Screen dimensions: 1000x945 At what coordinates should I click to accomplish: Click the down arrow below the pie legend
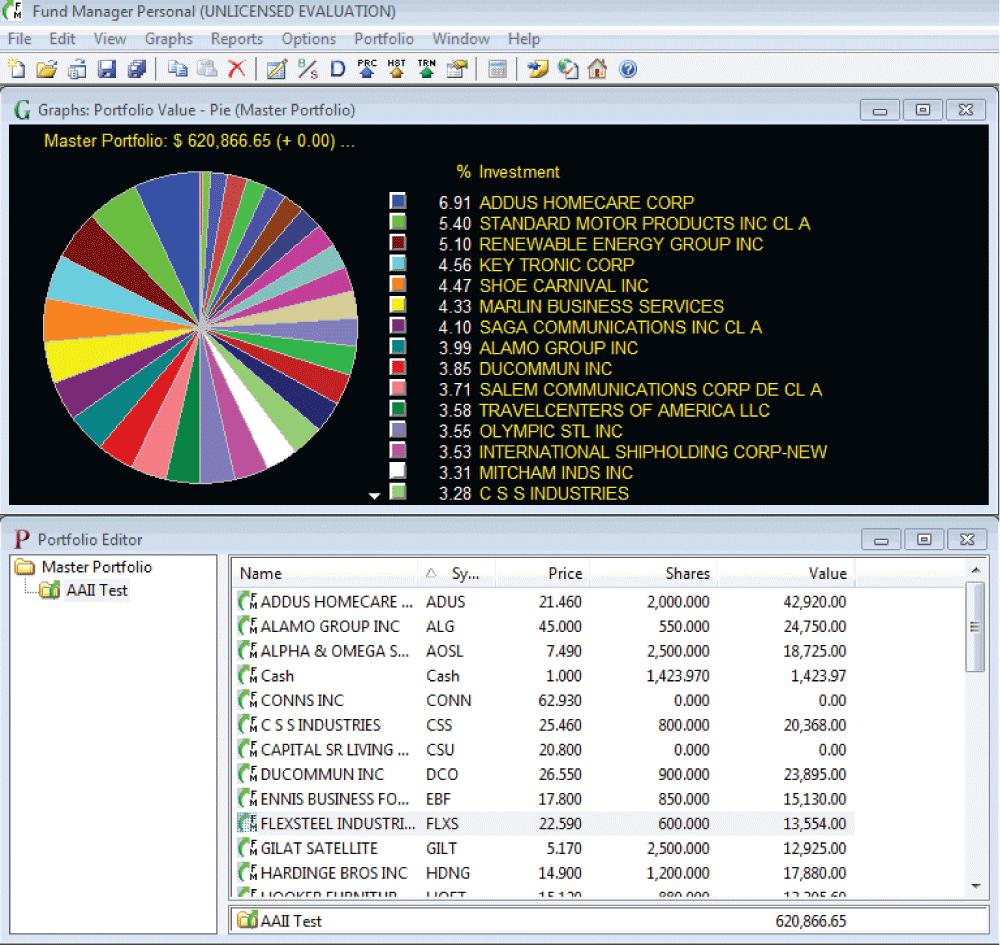pos(375,493)
